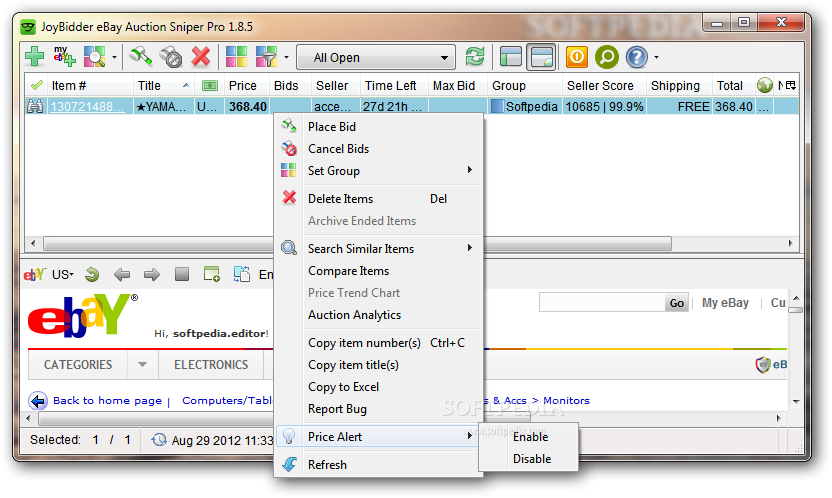Screen dimensions: 832x498
Task: Switch to the side panel layout icon
Action: click(x=510, y=57)
